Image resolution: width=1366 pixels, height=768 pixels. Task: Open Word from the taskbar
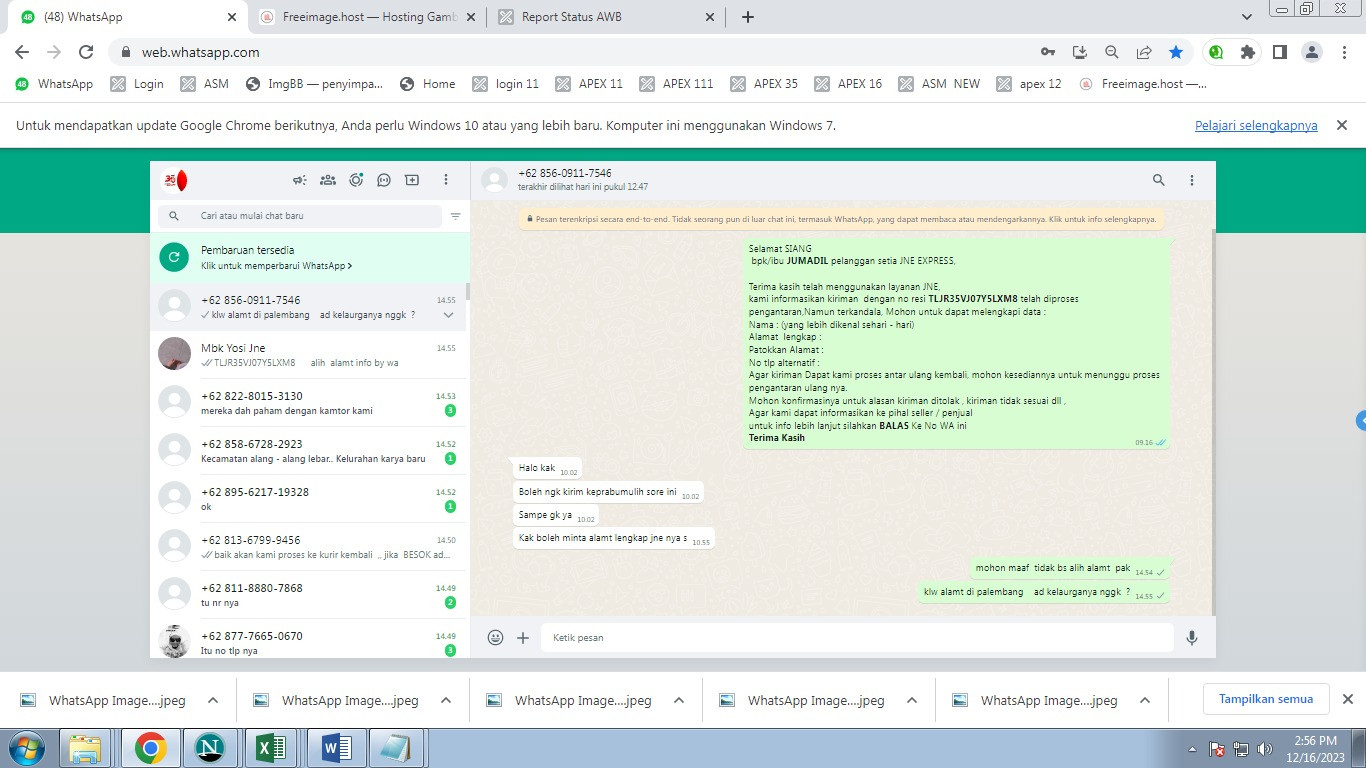334,748
